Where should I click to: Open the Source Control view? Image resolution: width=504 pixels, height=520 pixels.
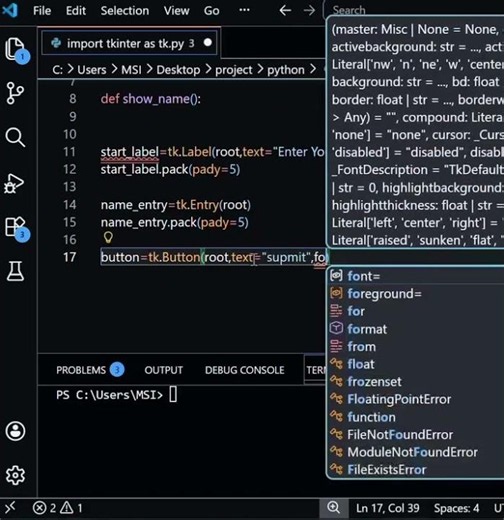tap(15, 93)
